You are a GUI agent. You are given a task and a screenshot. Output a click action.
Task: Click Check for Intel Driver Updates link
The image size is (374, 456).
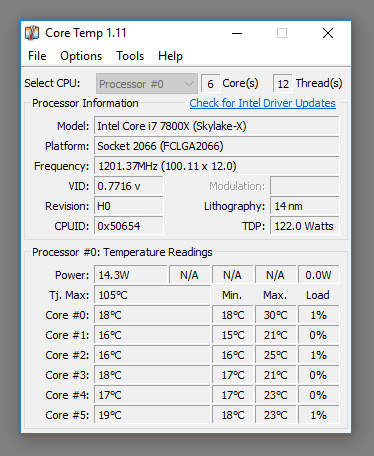coord(263,103)
